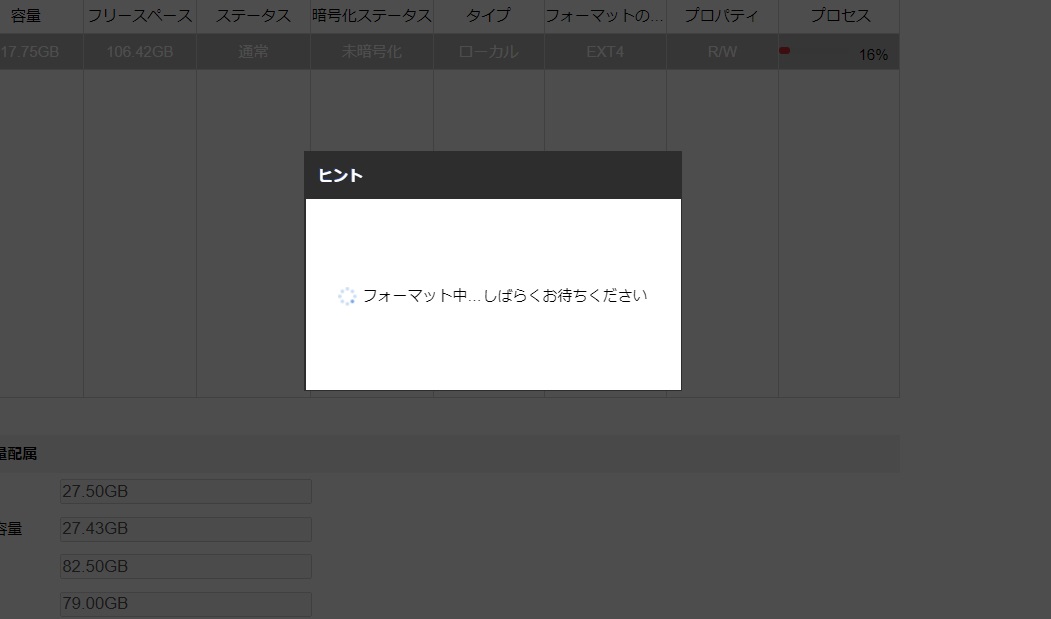Viewport: 1051px width, 619px height.
Task: Click the 79.00GB quota input field
Action: (x=185, y=603)
